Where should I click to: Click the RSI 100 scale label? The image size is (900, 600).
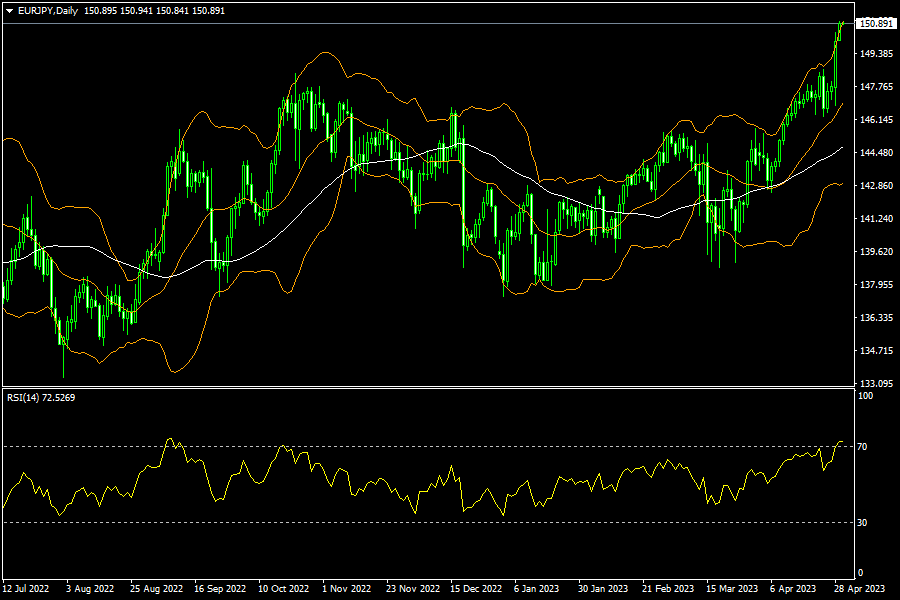coord(865,396)
